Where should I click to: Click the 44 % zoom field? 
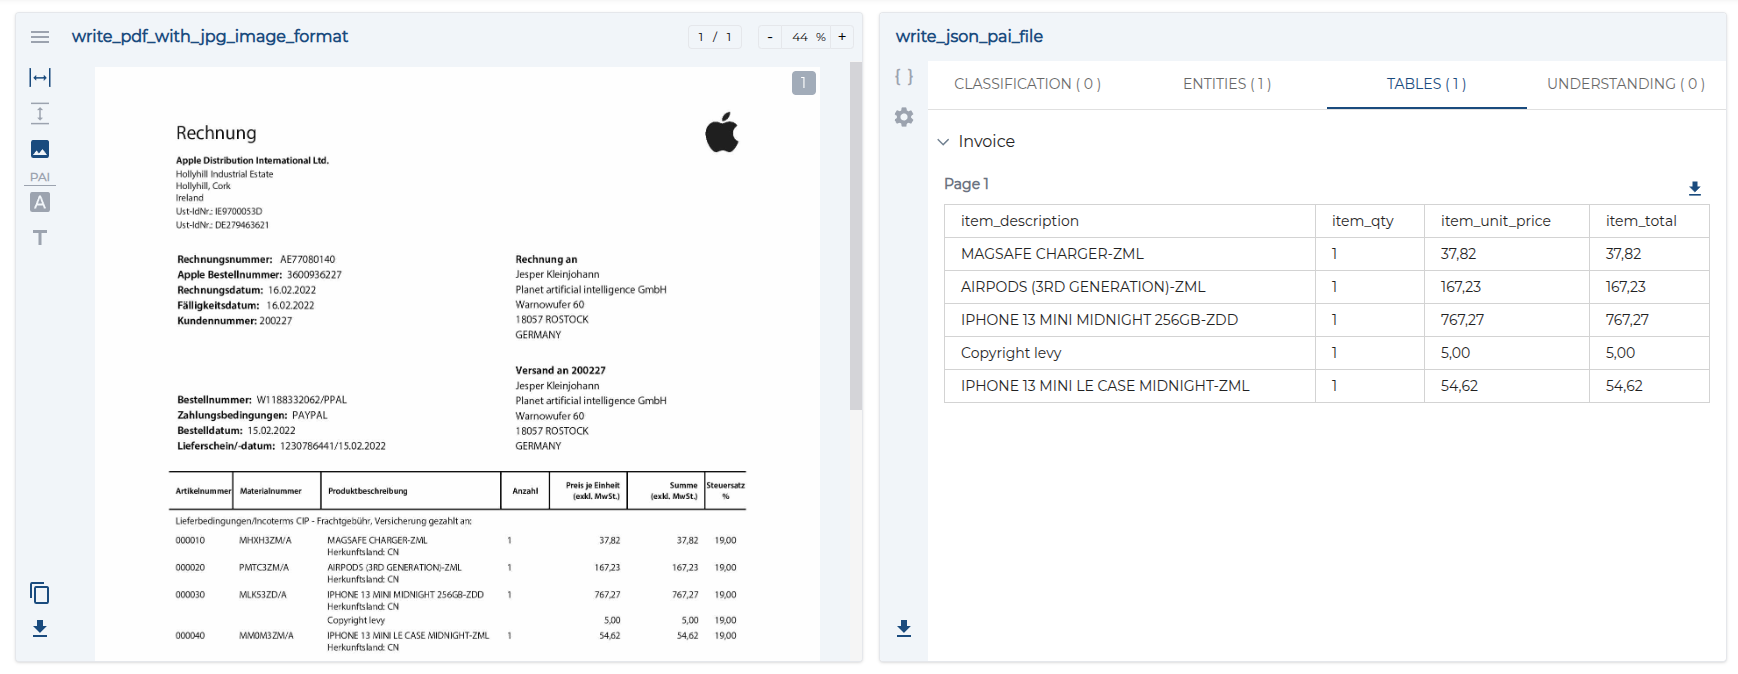point(807,37)
